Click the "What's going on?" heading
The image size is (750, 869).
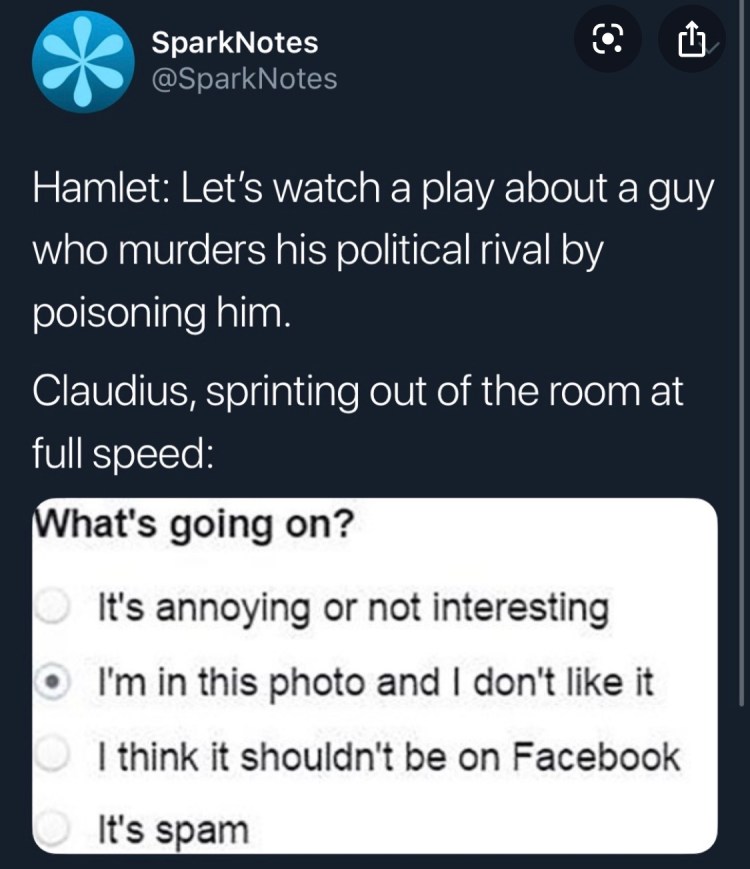click(193, 524)
